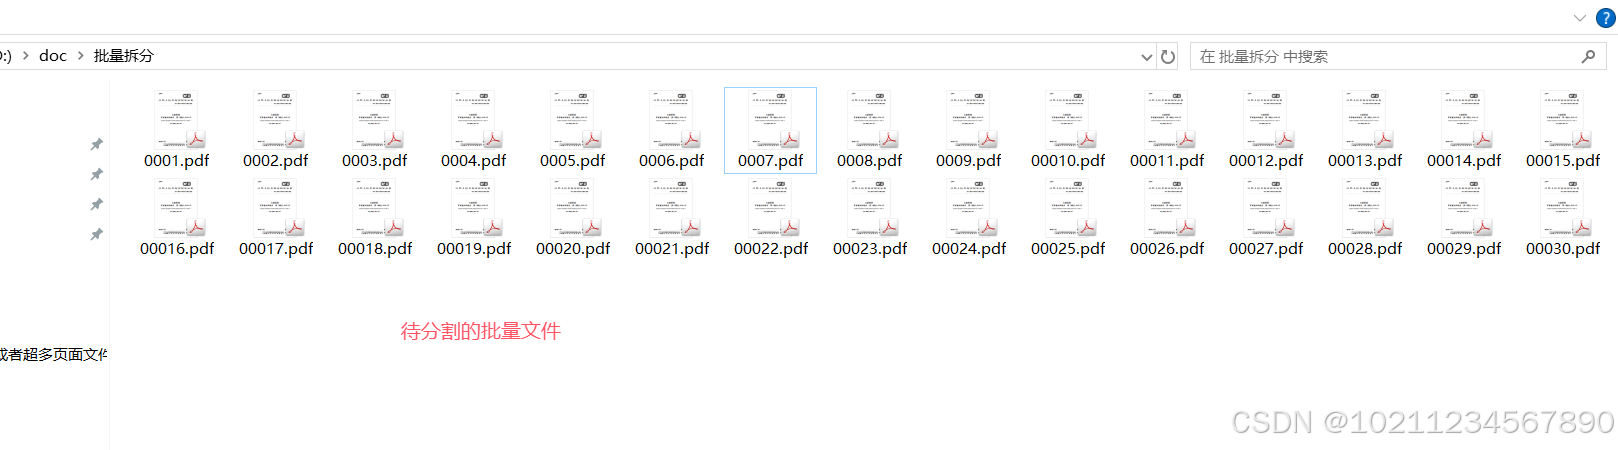Open the help question mark icon

click(1606, 18)
